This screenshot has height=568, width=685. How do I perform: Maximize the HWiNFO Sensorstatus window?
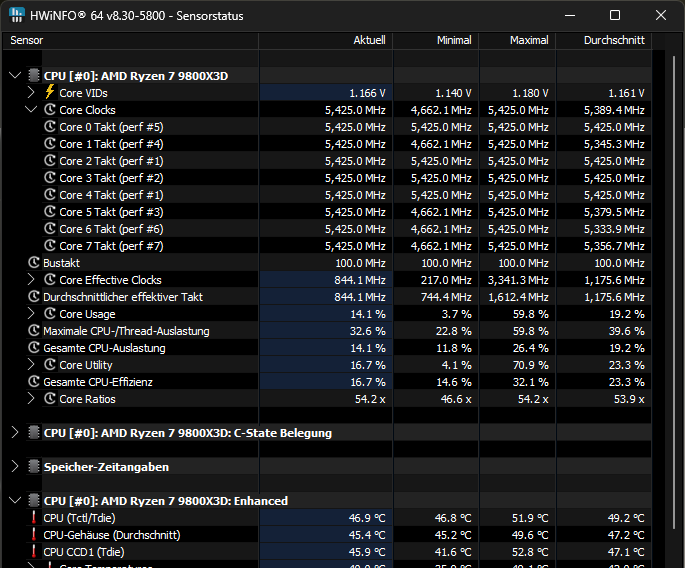[615, 15]
